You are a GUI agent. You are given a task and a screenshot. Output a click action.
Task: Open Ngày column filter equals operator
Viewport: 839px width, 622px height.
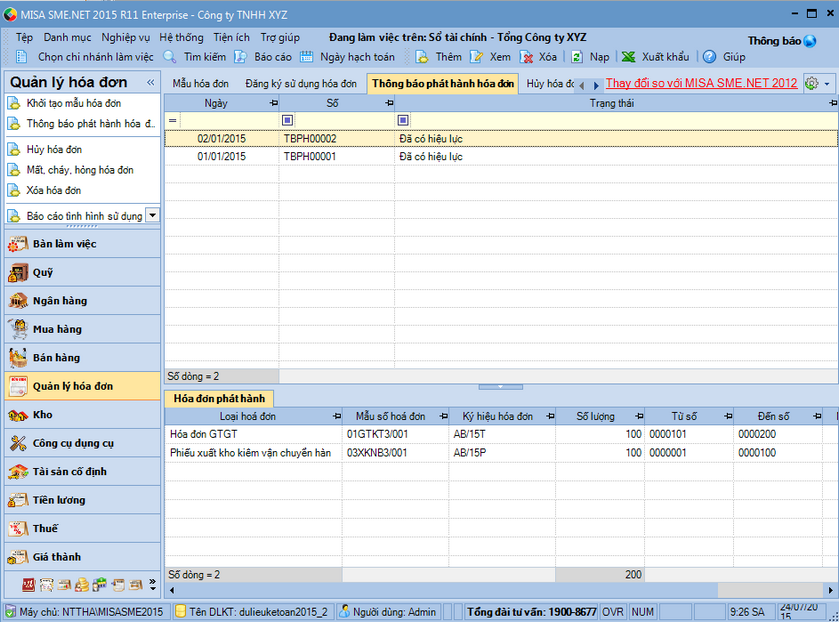coord(172,120)
